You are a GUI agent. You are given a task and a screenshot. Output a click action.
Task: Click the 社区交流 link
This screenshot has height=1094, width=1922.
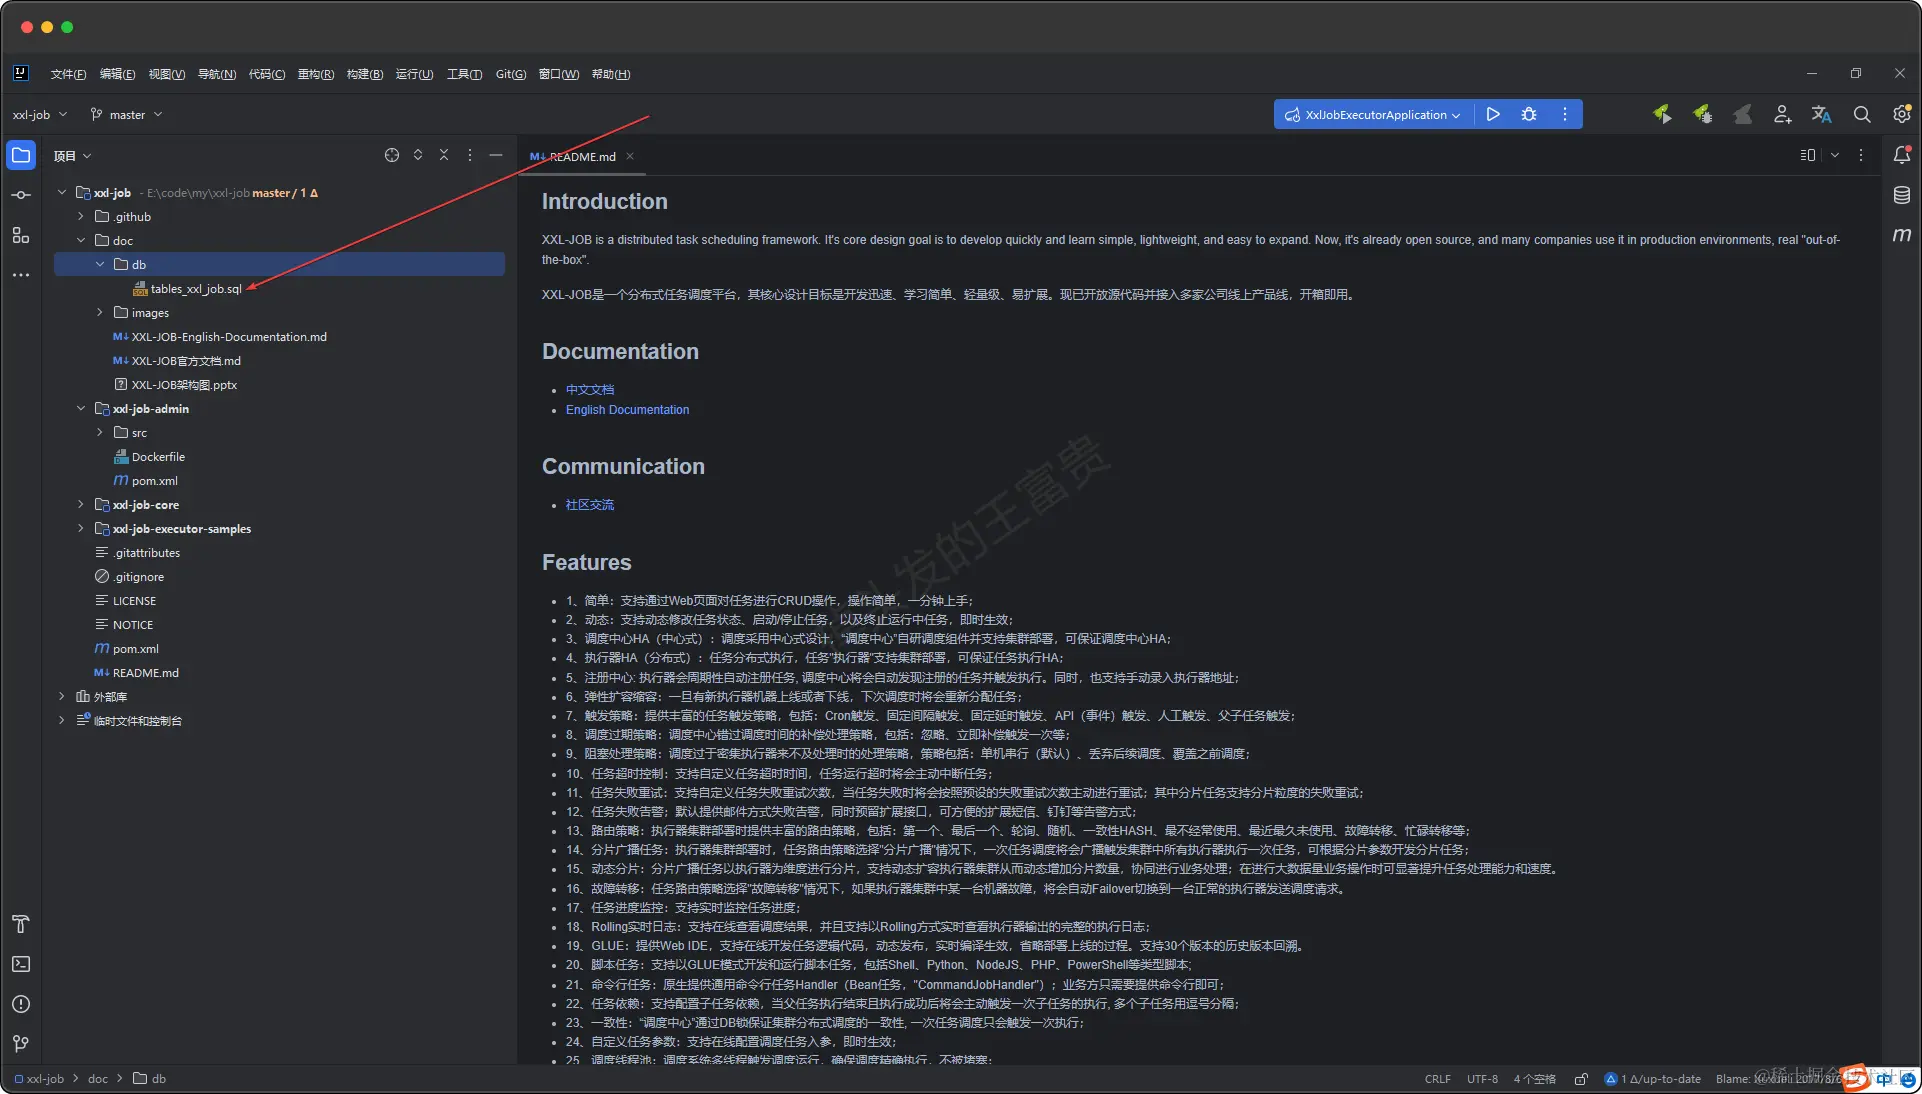point(589,505)
